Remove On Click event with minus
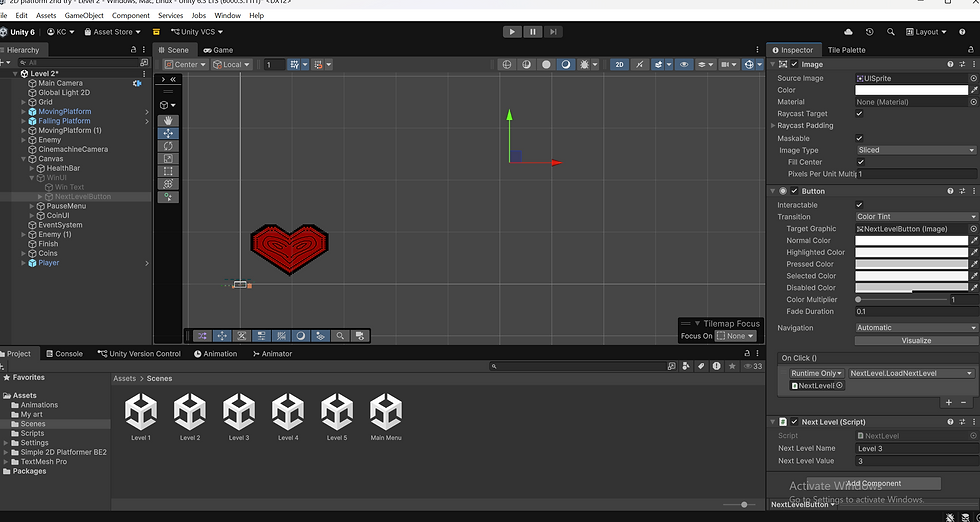The image size is (980, 522). [963, 403]
